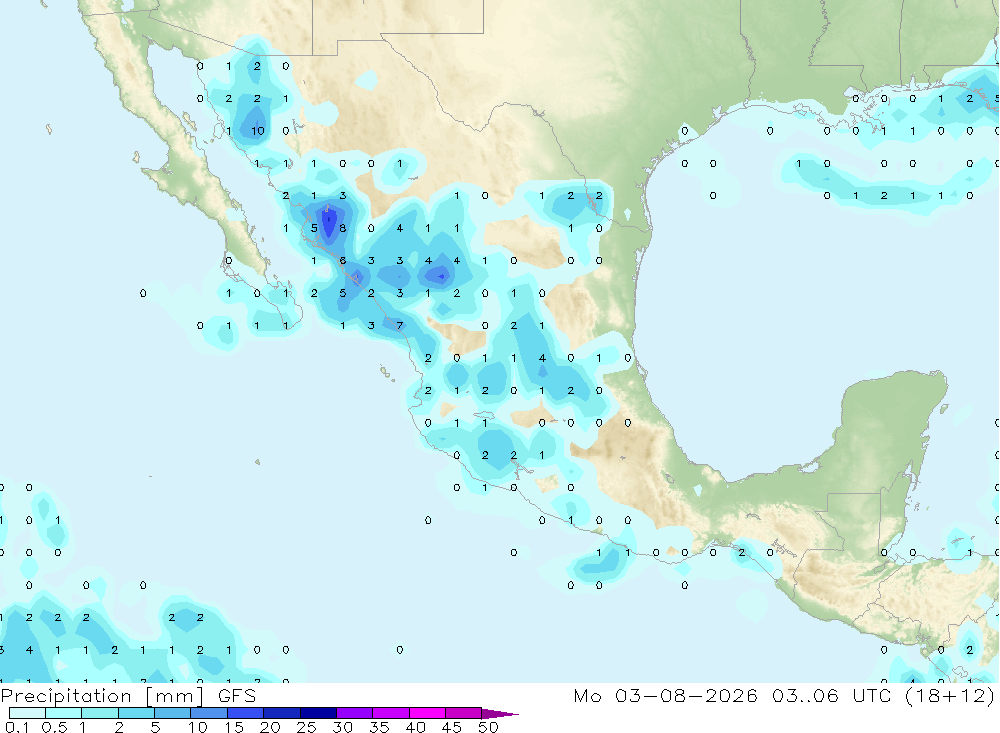Image resolution: width=1000 pixels, height=733 pixels.
Task: Click the "Precipitation [mm]" title text
Action: [x=101, y=696]
